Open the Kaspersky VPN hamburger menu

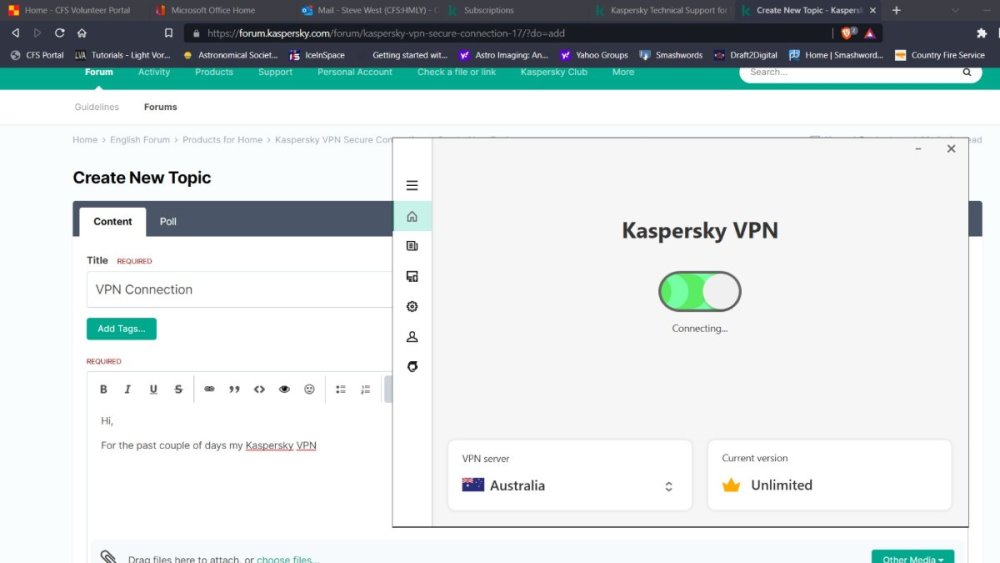click(x=412, y=186)
